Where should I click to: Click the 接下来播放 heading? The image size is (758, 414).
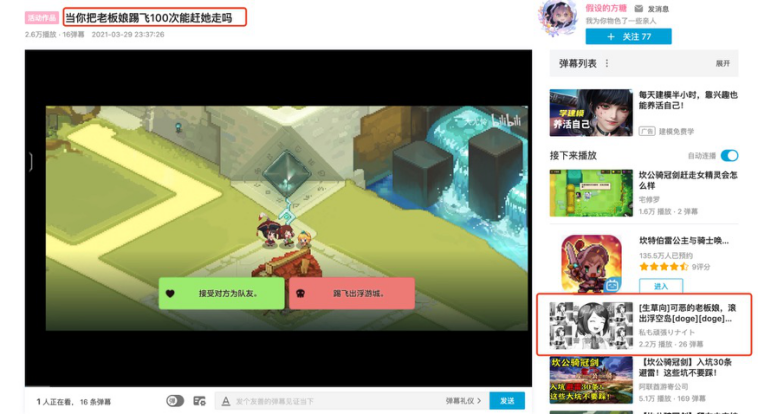573,155
